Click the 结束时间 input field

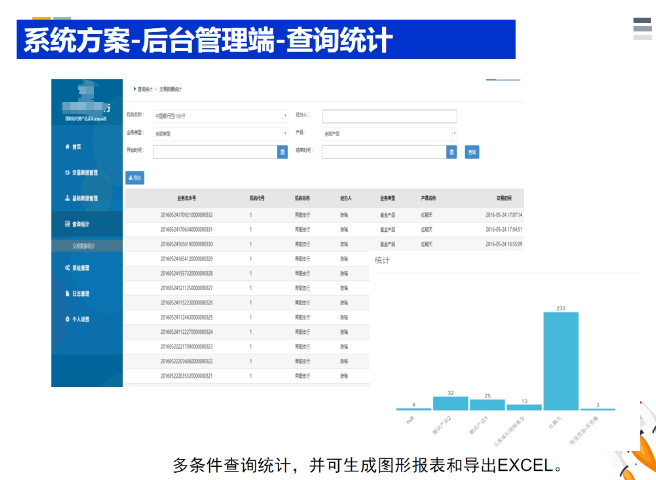click(384, 152)
